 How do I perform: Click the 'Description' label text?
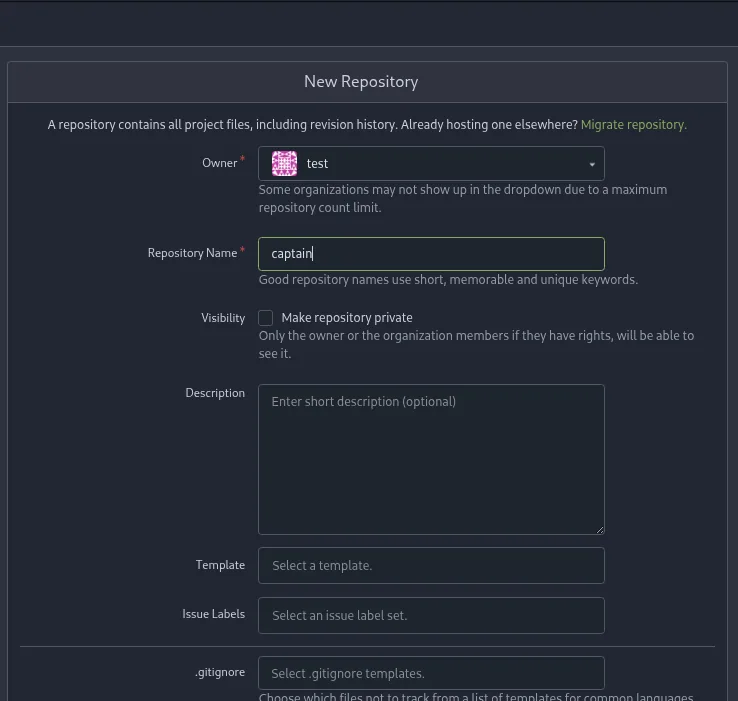[215, 393]
